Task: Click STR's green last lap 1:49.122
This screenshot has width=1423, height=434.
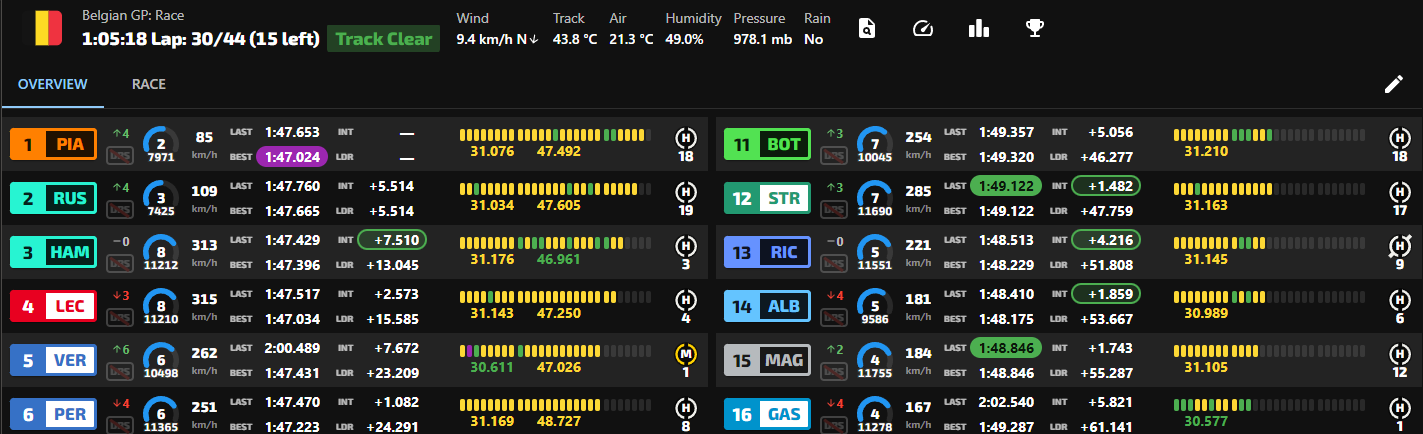Action: click(1006, 185)
